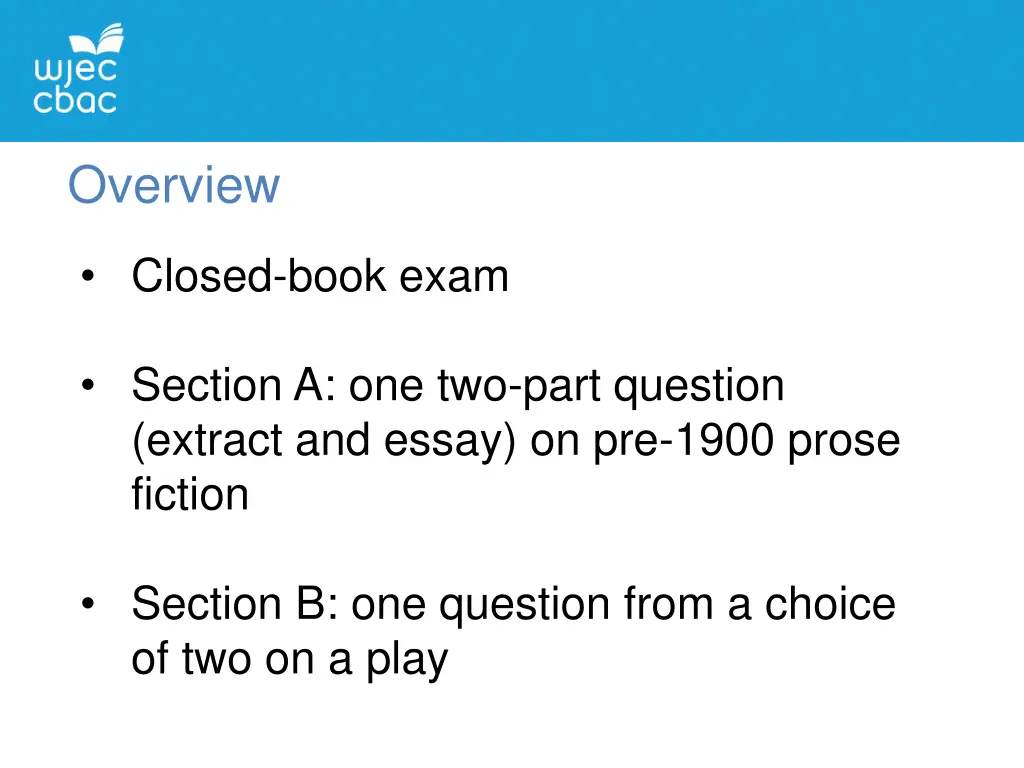1024x768 pixels.
Task: Click the word 'exam' in the first bullet
Action: (x=454, y=278)
